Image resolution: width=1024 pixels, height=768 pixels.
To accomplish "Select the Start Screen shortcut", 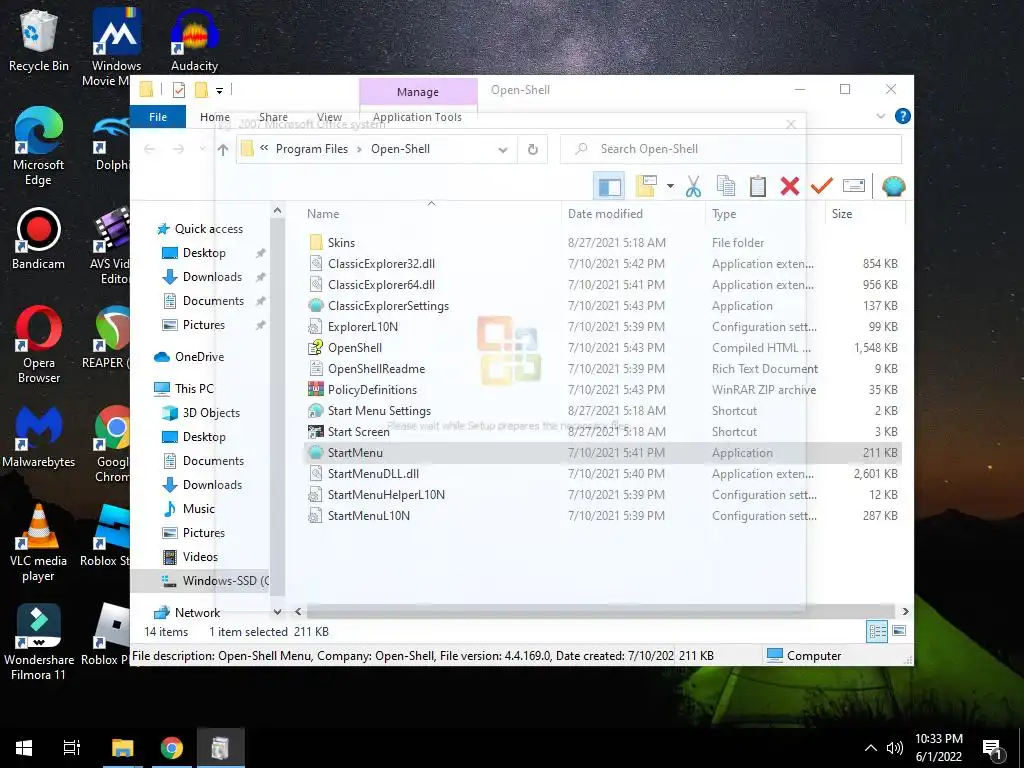I will pos(359,432).
